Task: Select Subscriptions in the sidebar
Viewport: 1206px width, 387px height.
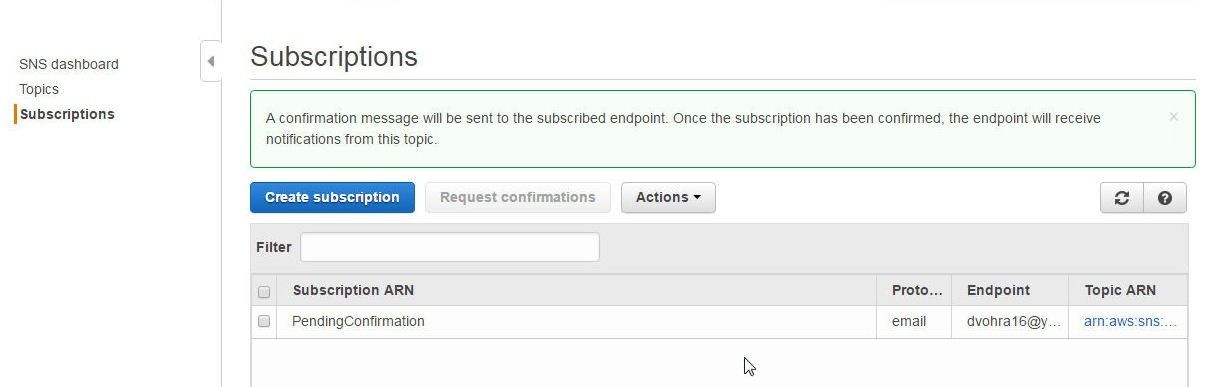Action: (x=67, y=114)
